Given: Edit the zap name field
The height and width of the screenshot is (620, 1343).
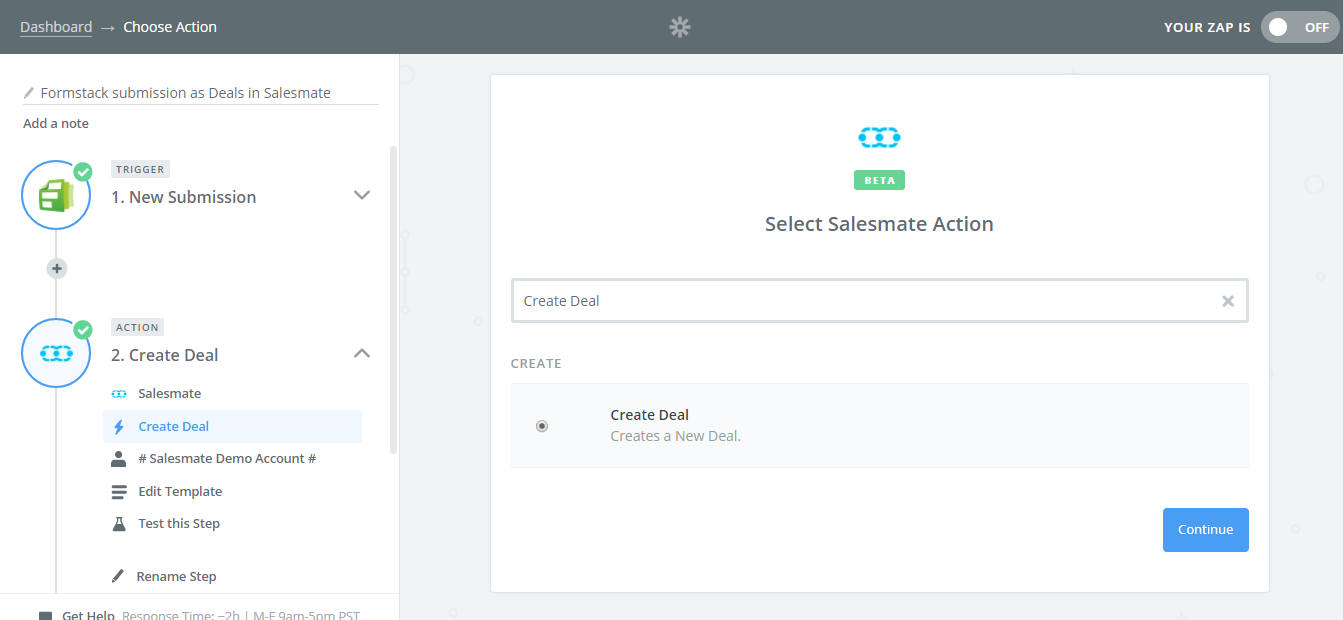Looking at the screenshot, I should (x=200, y=93).
